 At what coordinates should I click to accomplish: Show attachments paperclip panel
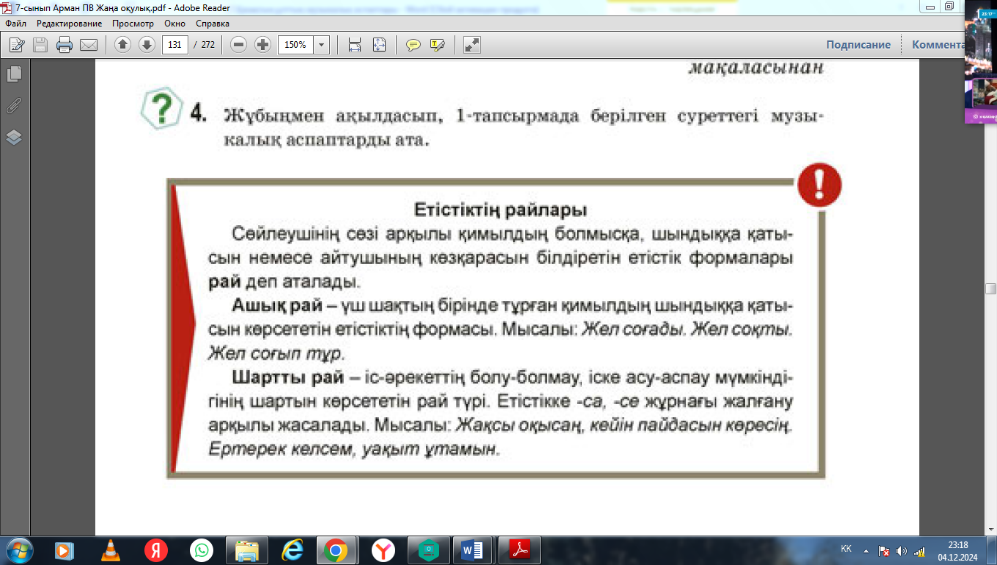(x=14, y=105)
